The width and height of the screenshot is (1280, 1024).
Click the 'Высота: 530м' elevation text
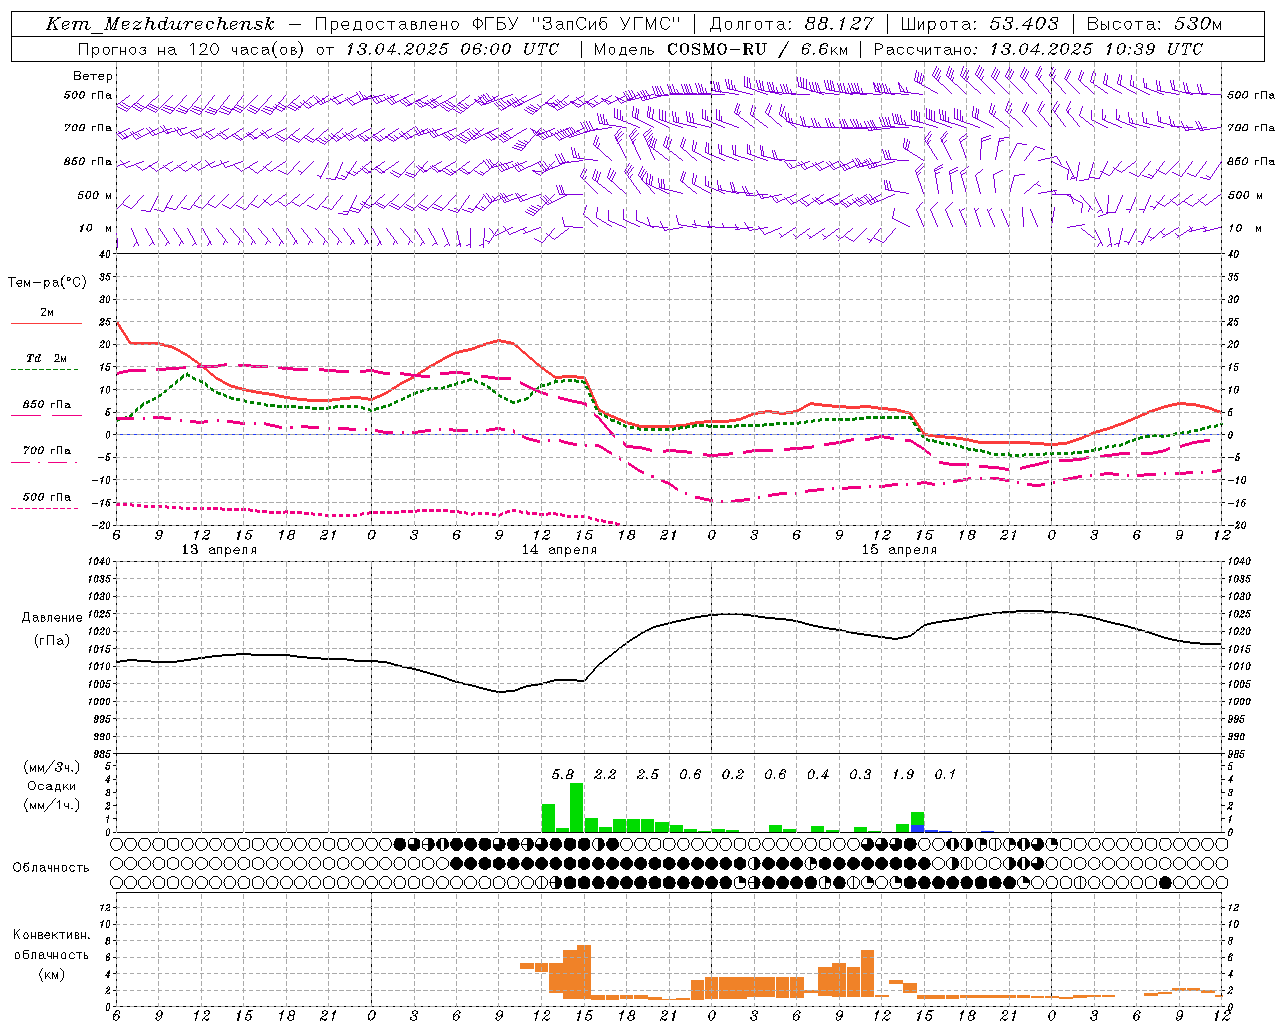(1154, 24)
